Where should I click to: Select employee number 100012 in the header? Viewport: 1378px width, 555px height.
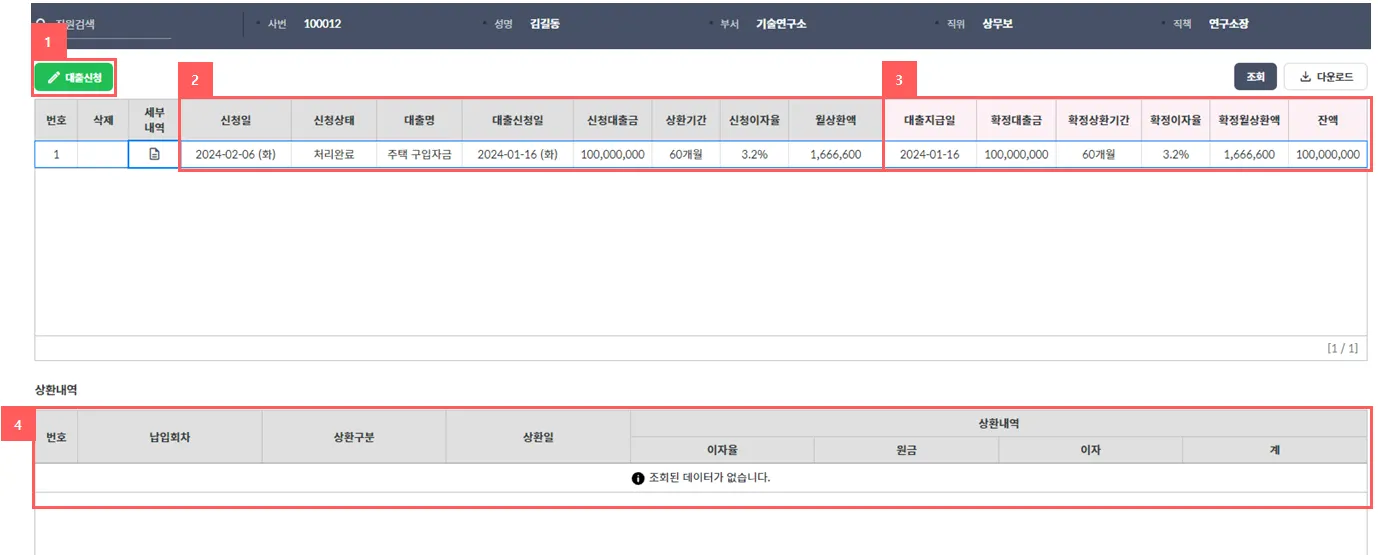(322, 24)
